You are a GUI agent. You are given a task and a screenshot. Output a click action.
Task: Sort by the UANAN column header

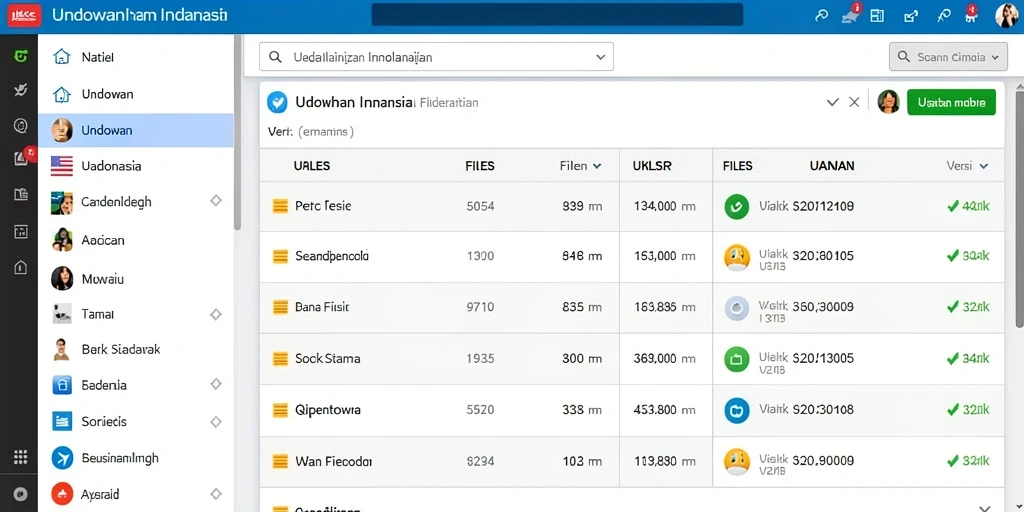tap(832, 166)
